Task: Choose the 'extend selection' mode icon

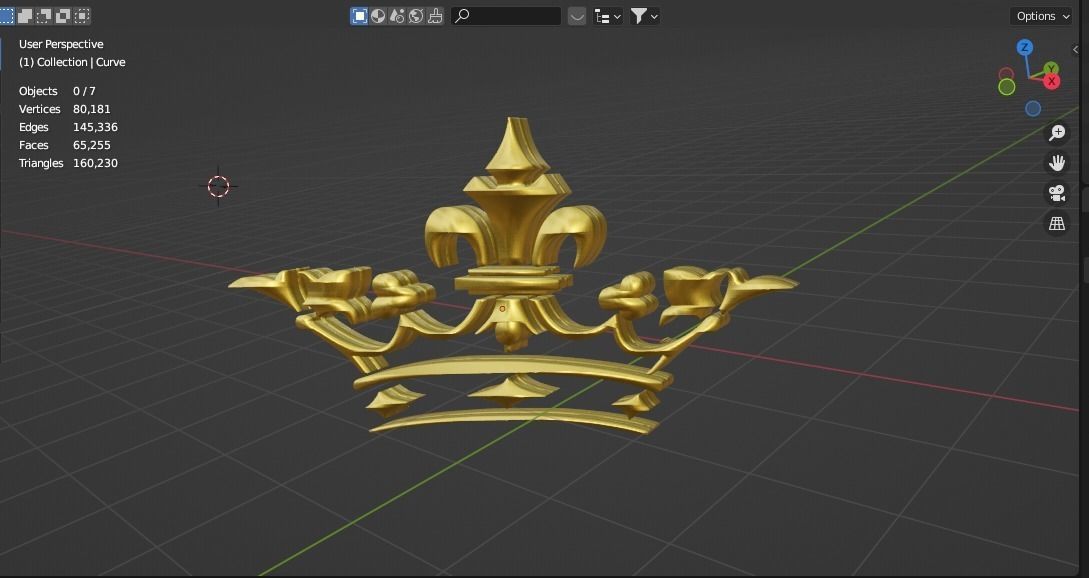Action: click(25, 15)
